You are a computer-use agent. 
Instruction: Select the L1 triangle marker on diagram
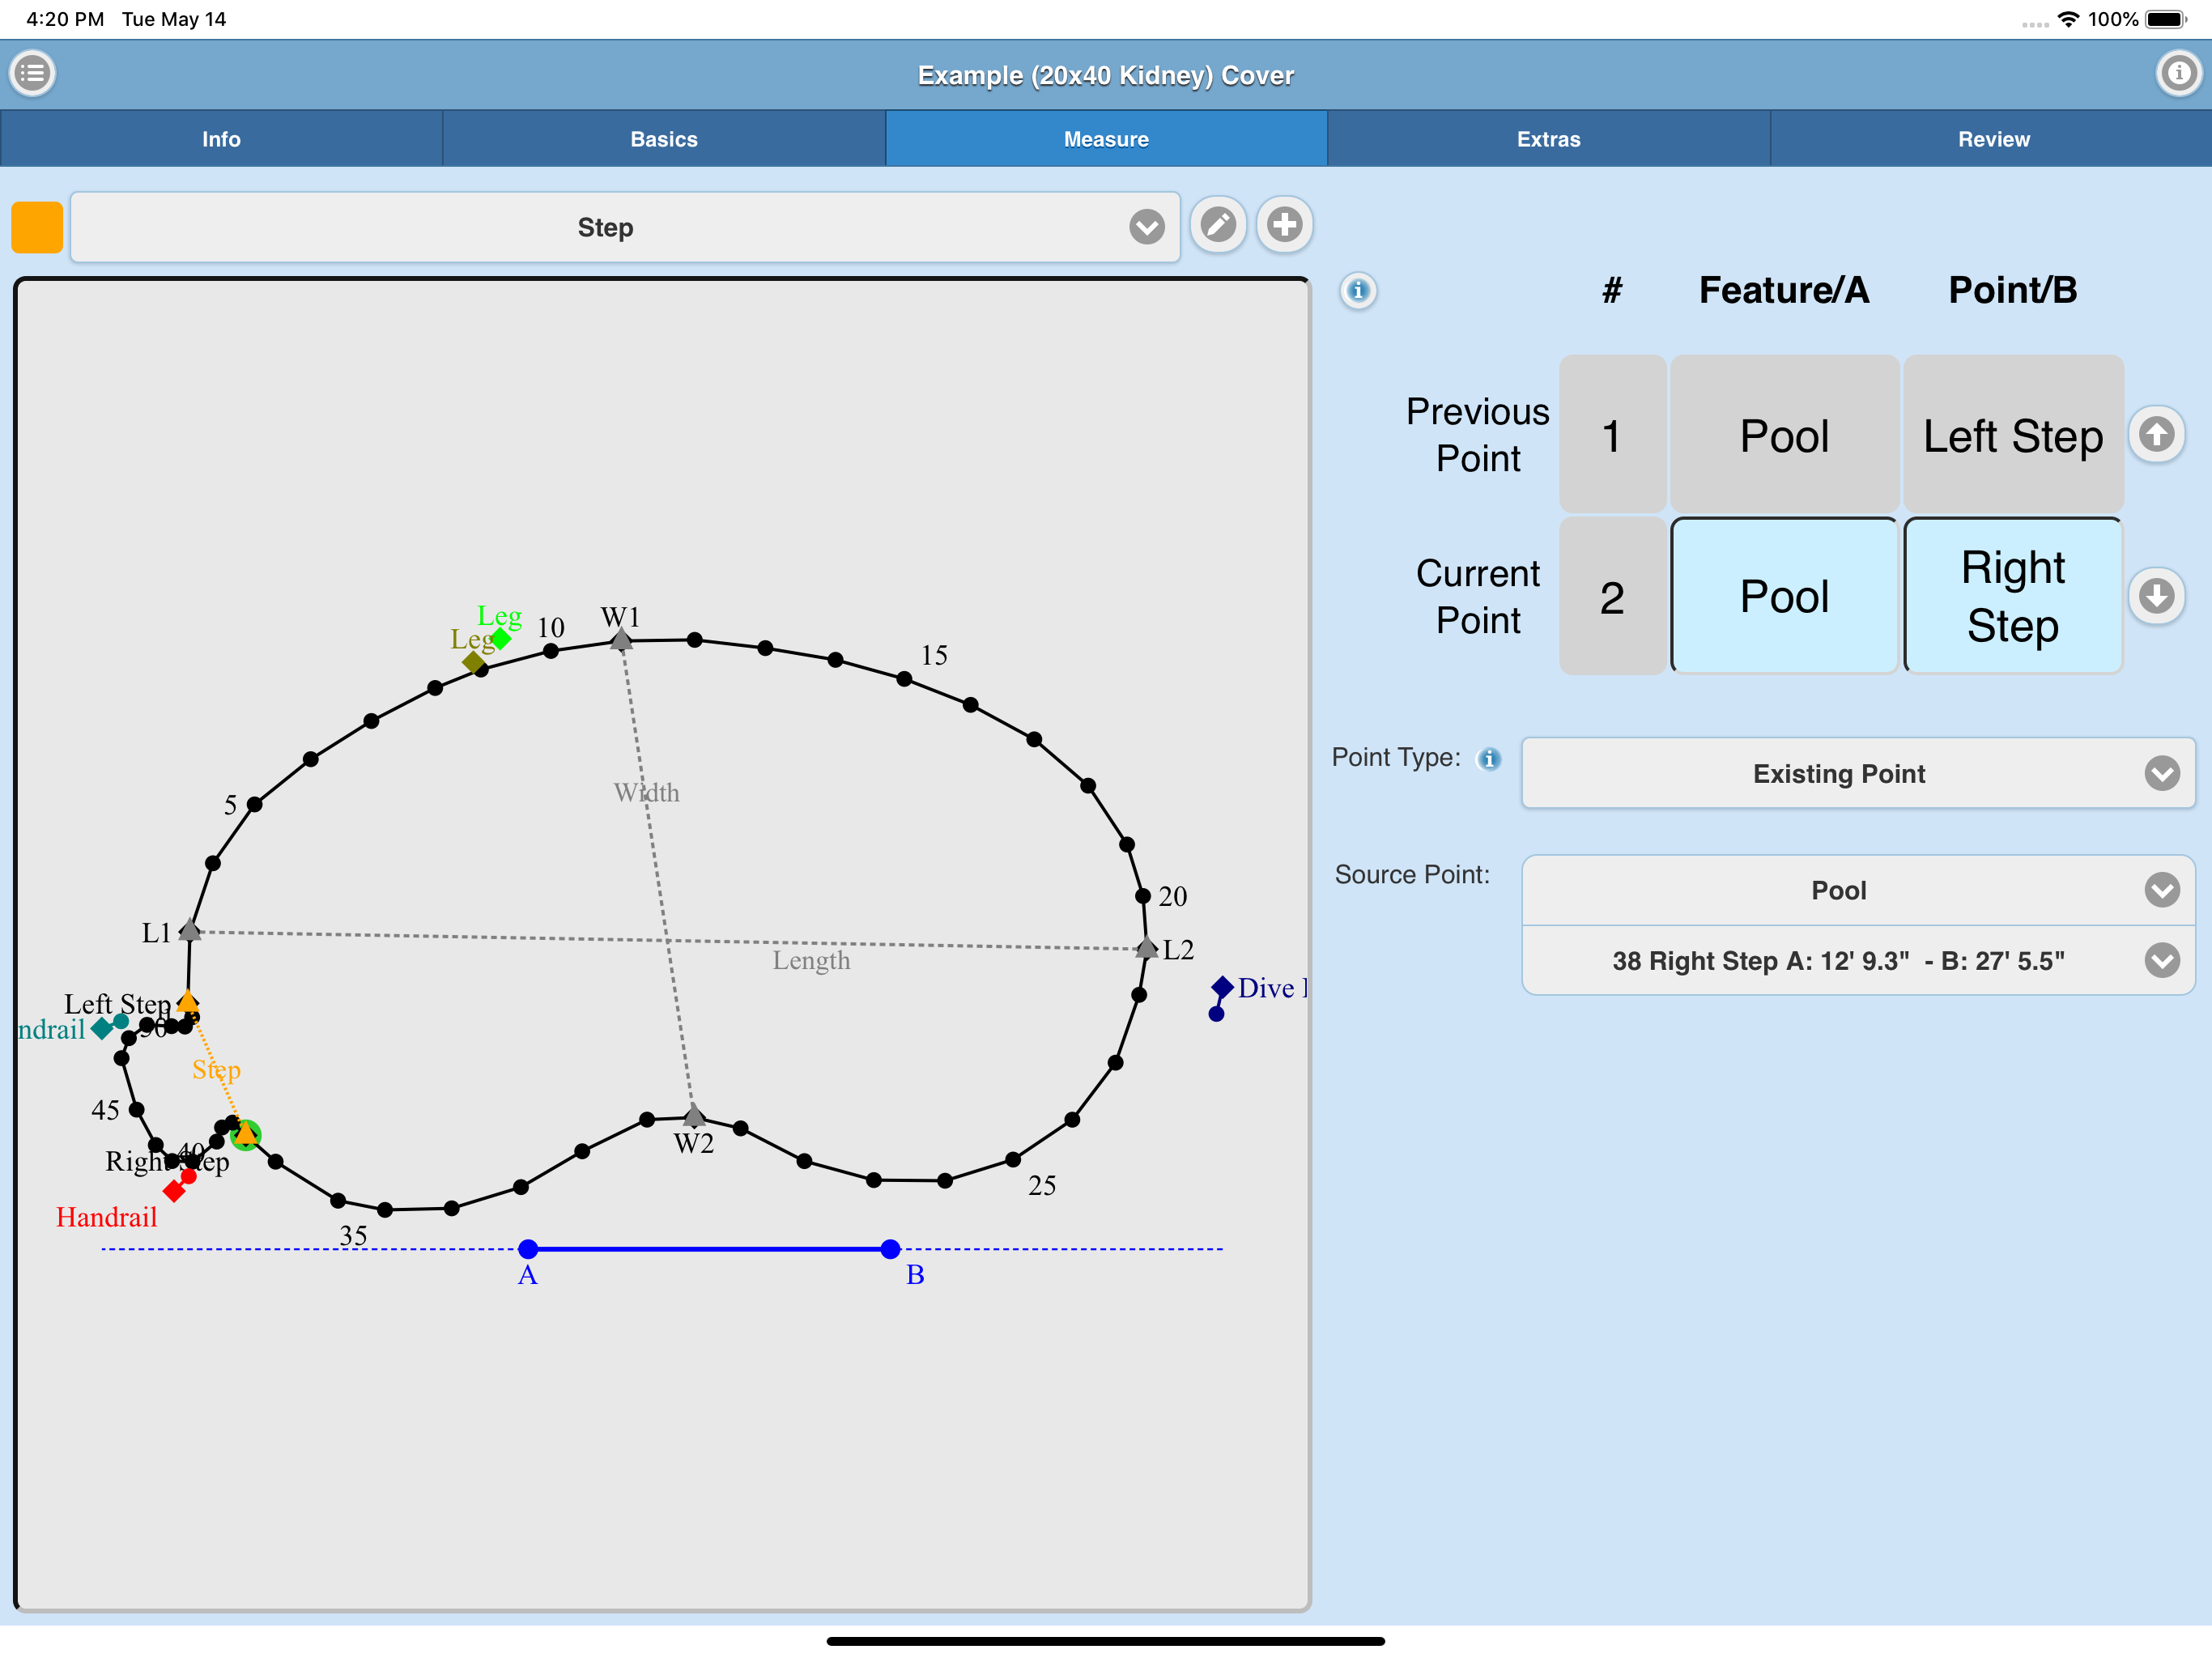[x=189, y=931]
